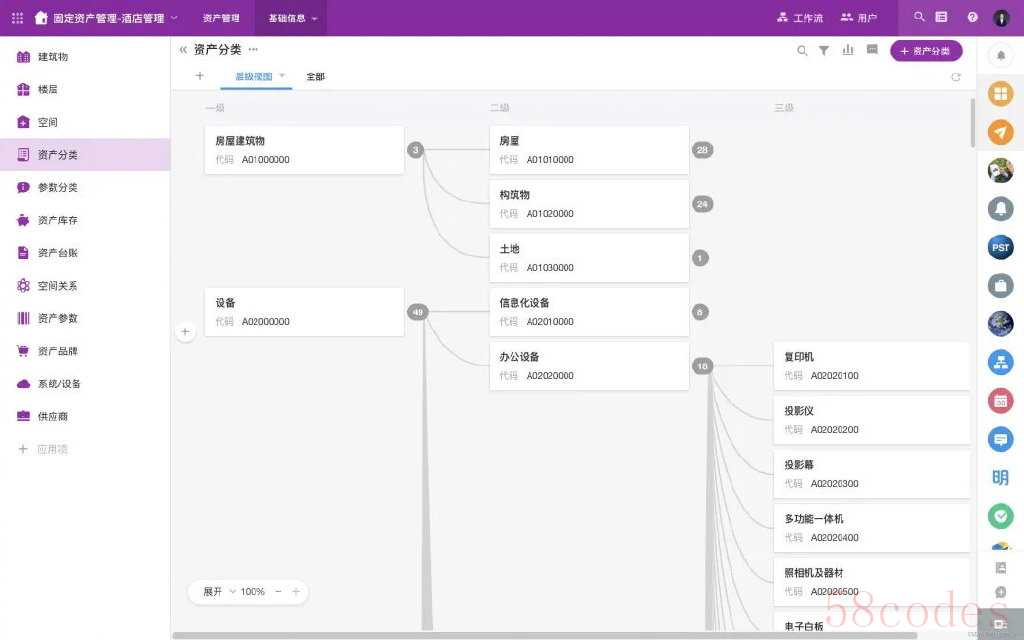Click the filter funnel icon
Screen dimensions: 1024x640
click(824, 51)
